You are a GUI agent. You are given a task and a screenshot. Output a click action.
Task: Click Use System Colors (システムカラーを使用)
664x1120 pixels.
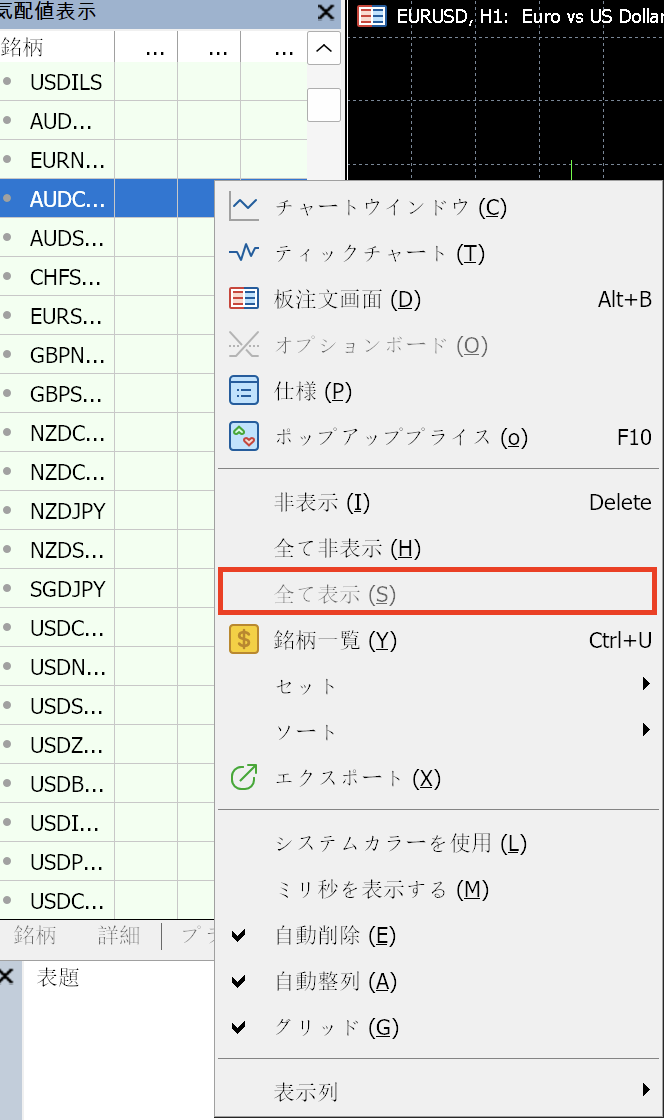point(400,843)
